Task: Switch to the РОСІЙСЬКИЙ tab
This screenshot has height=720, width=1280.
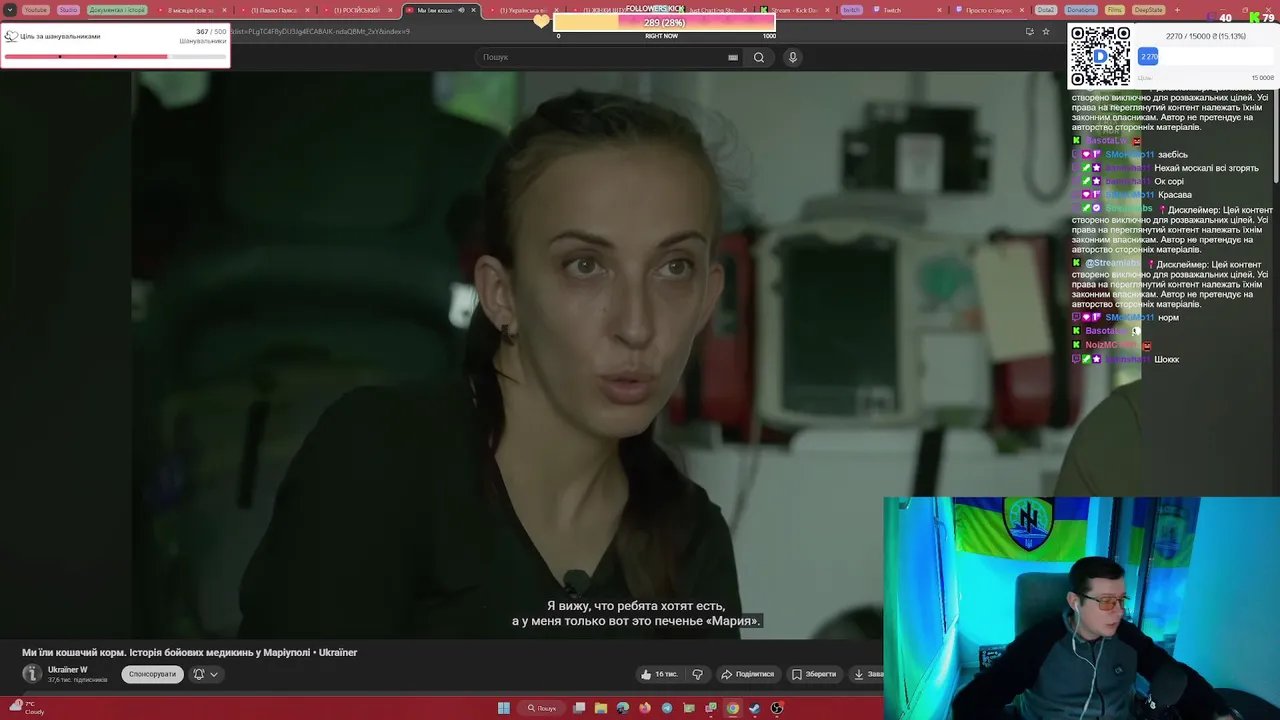Action: click(357, 10)
